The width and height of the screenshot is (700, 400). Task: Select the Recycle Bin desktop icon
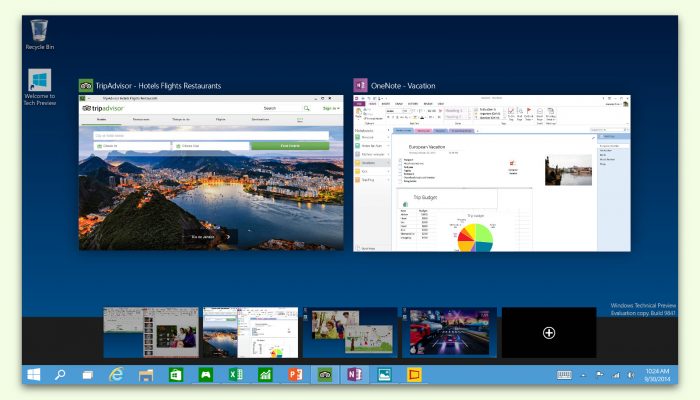tap(40, 34)
